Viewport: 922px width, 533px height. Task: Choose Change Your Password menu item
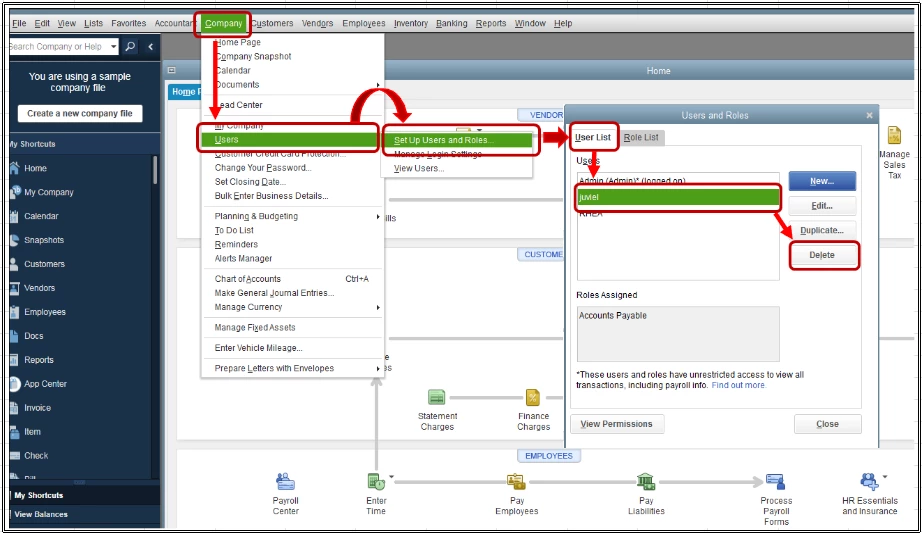(x=263, y=168)
